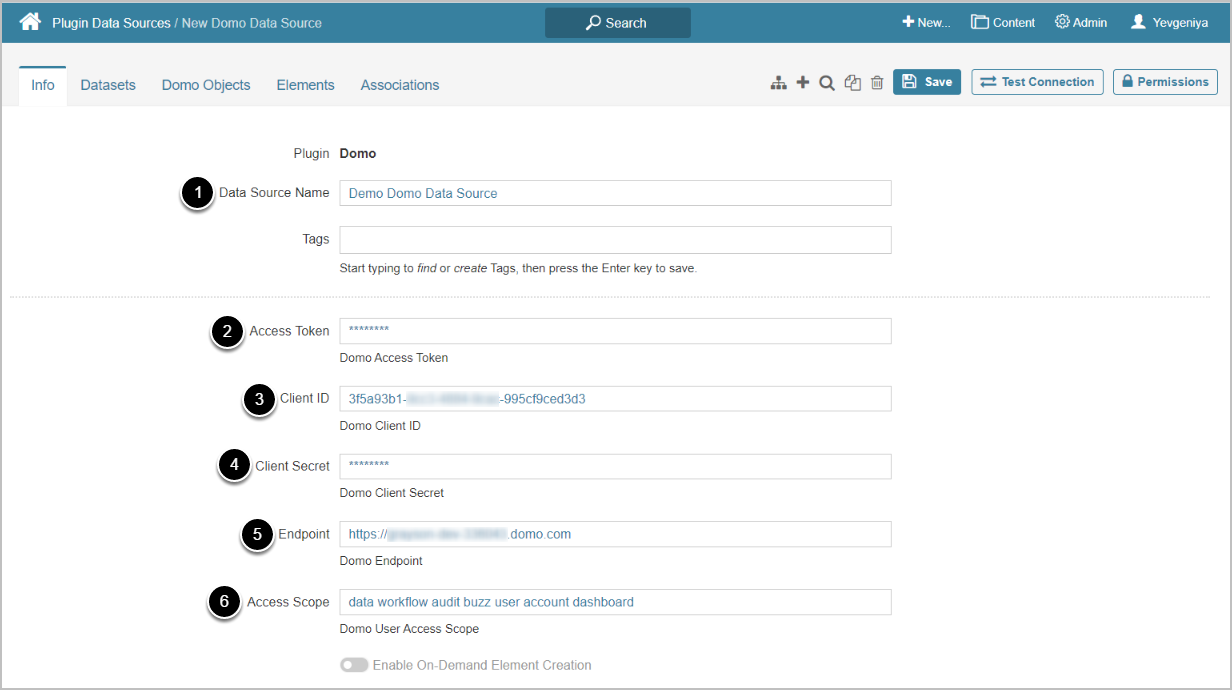Image resolution: width=1232 pixels, height=690 pixels.
Task: Click into the Client Secret field
Action: coord(615,466)
